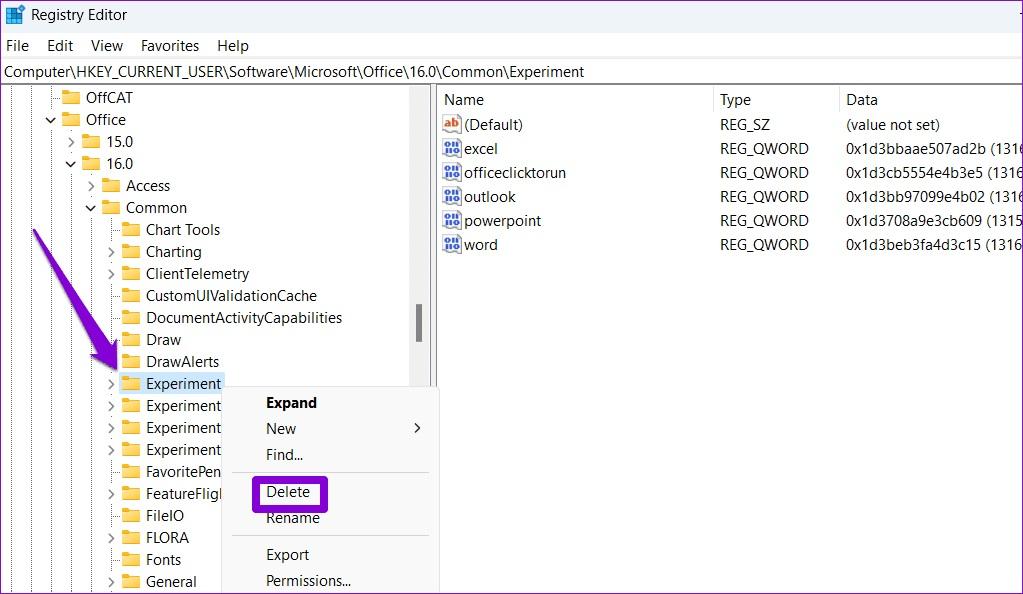Click the (Default) string value icon
1023x594 pixels.
pos(451,124)
